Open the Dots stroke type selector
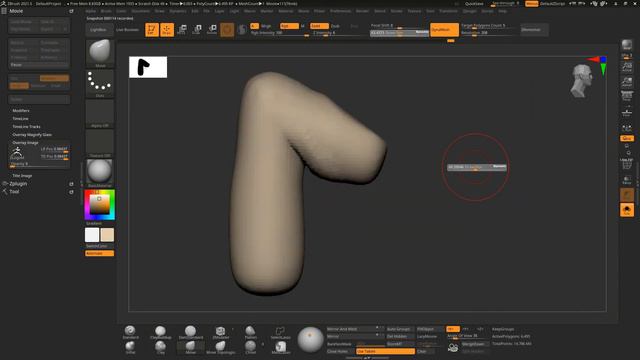This screenshot has height=360, width=640. click(x=100, y=83)
